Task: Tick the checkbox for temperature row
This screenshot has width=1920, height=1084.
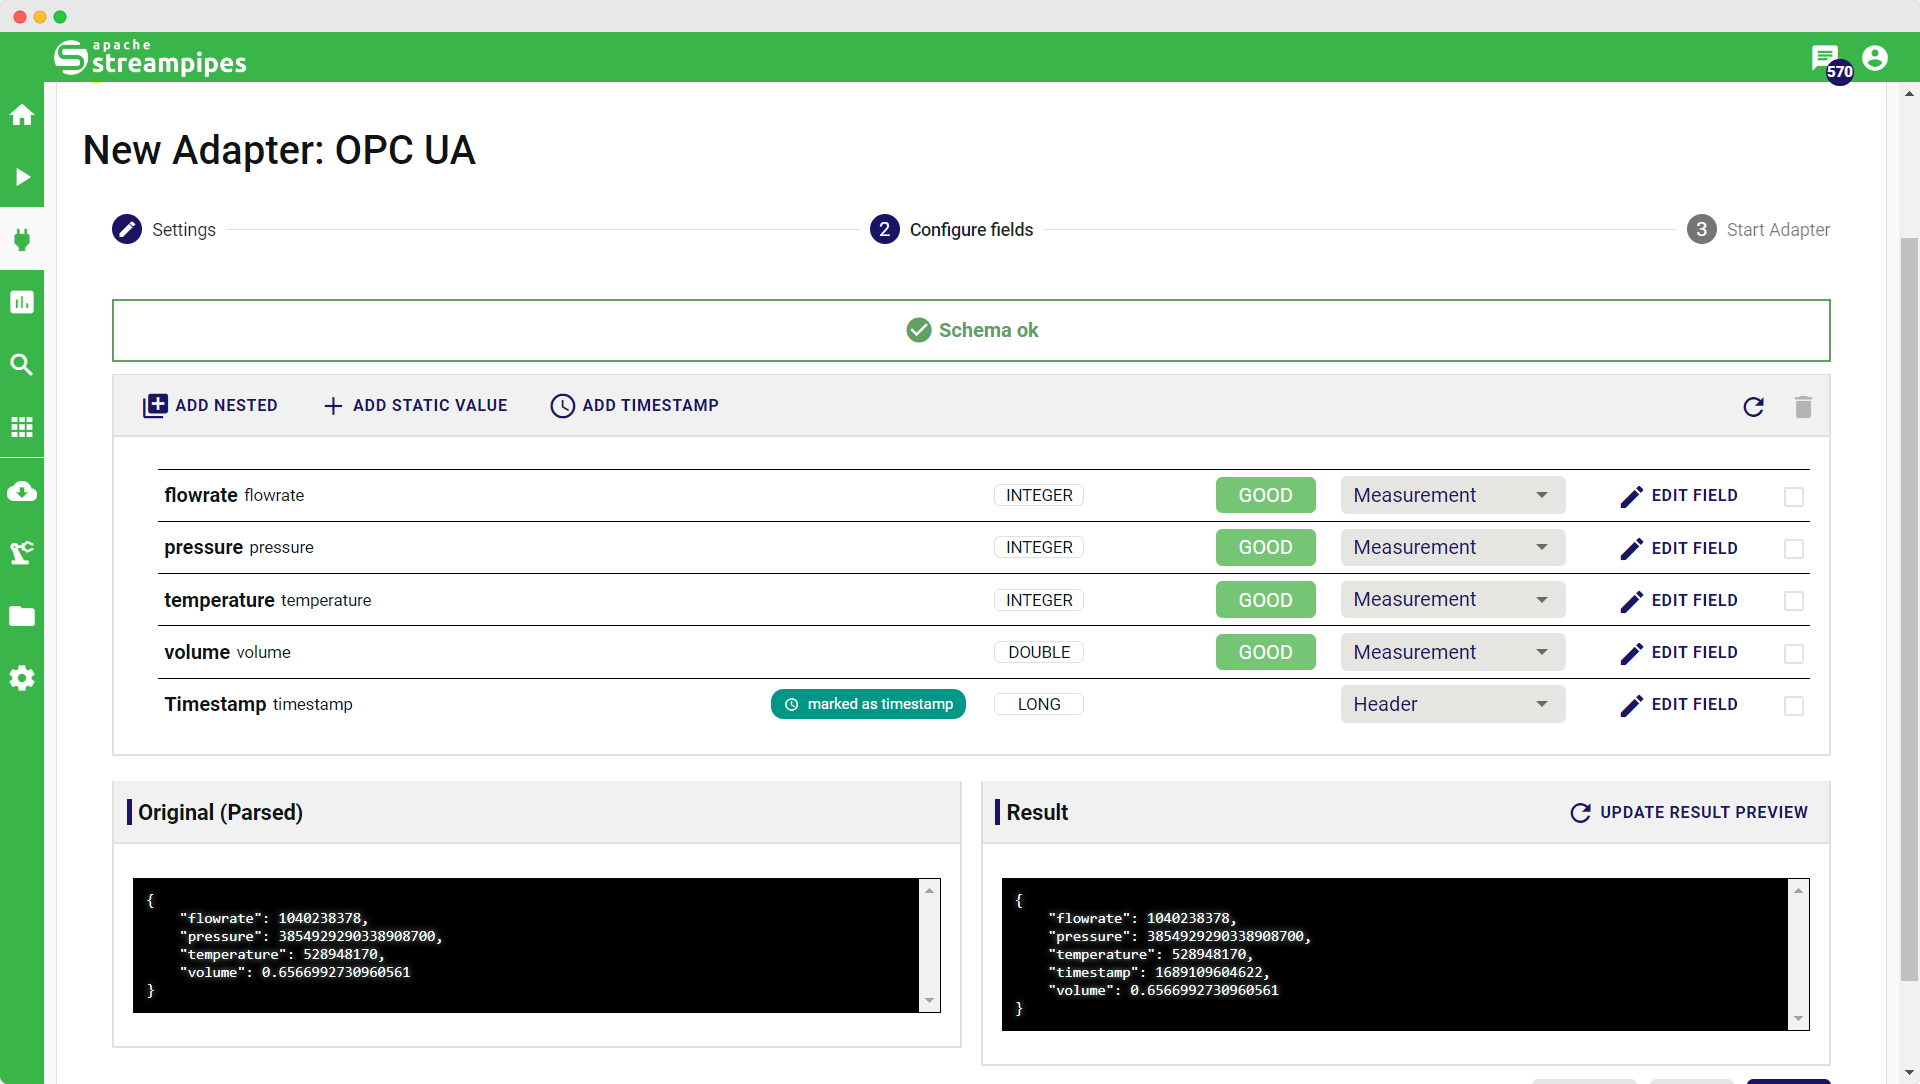Action: click(1794, 601)
